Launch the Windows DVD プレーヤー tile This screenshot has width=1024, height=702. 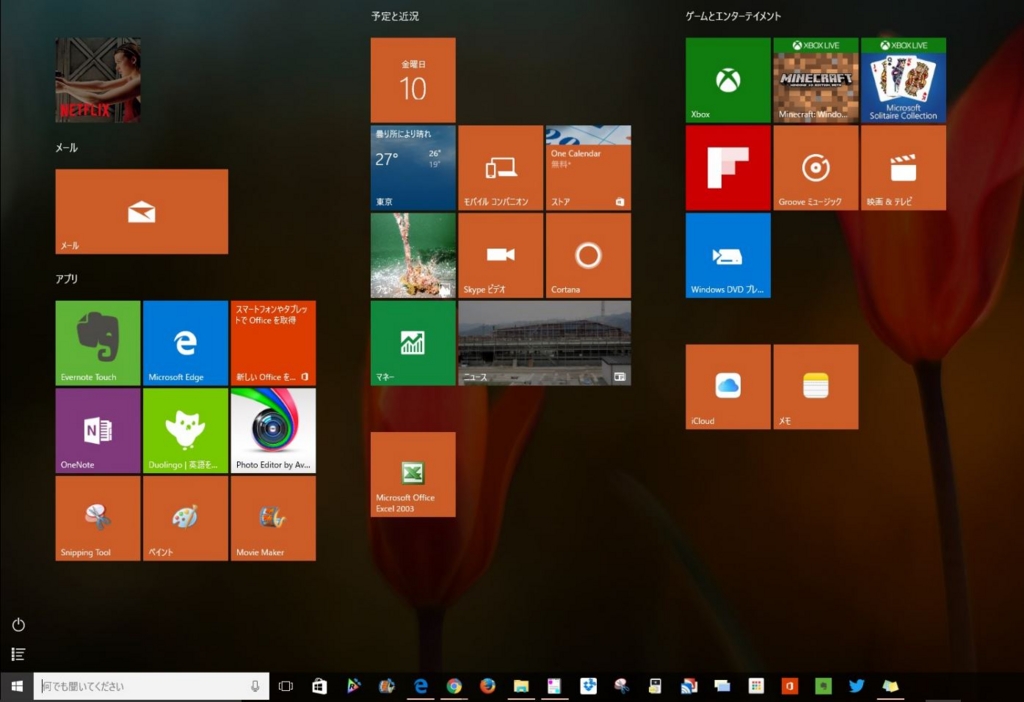(728, 255)
